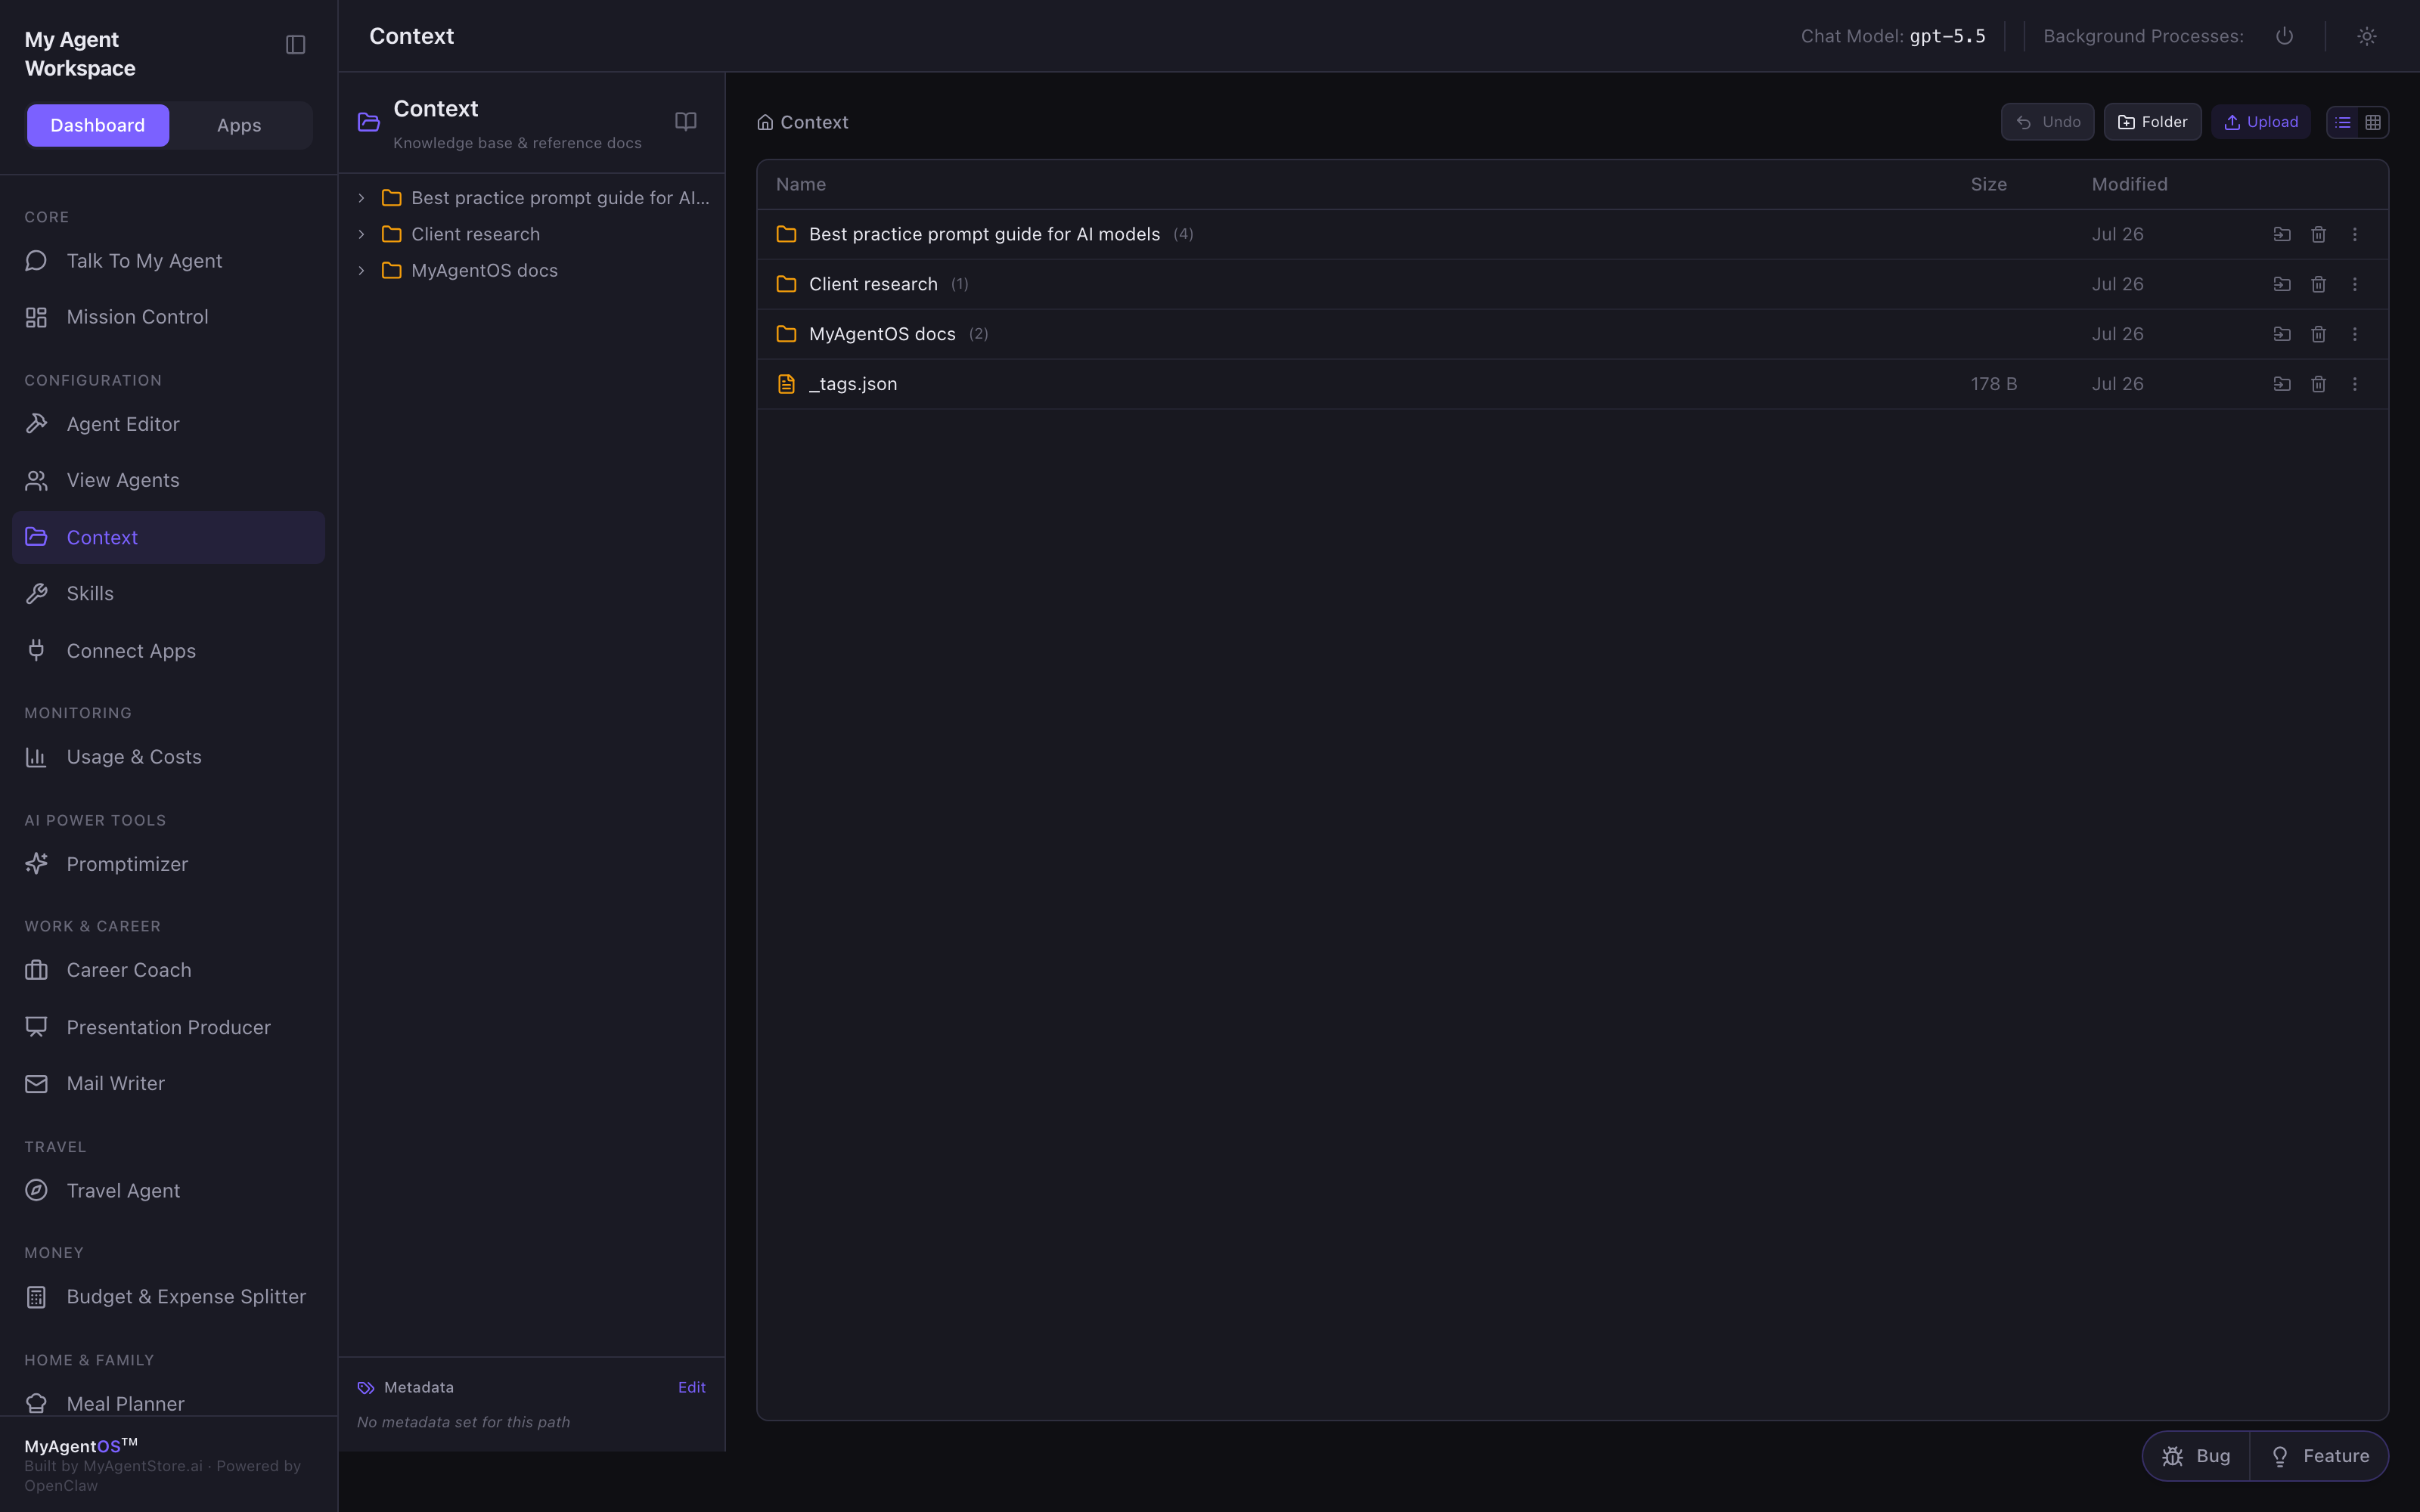Open Meal Planner
The width and height of the screenshot is (2420, 1512).
[x=168, y=1403]
